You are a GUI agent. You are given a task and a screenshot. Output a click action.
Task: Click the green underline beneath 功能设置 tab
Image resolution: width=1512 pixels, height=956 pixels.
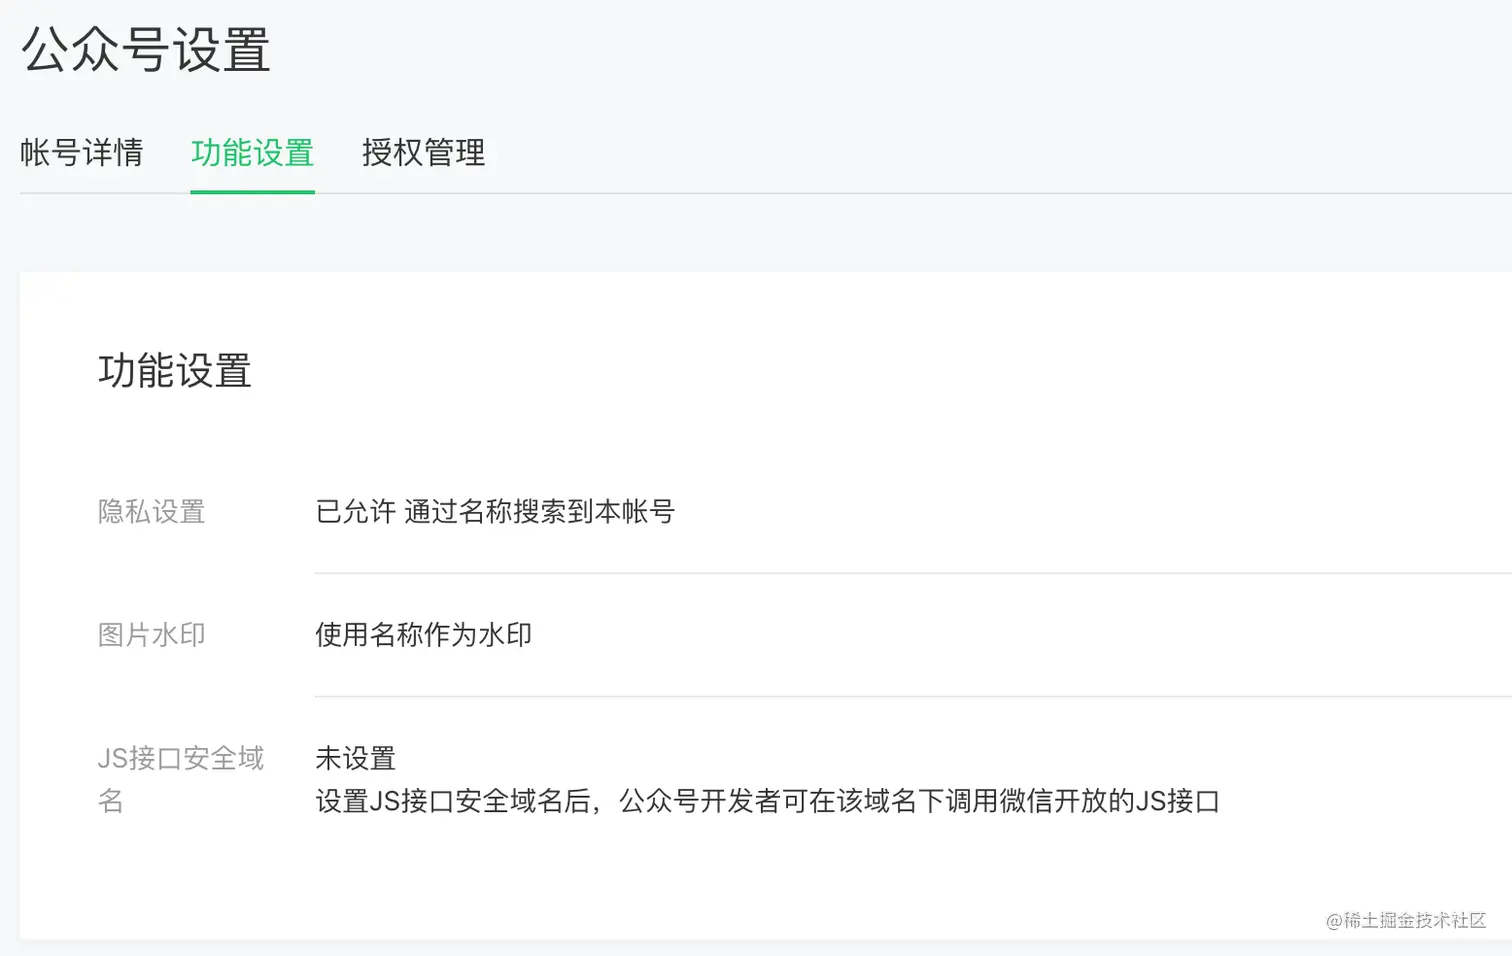[x=252, y=191]
